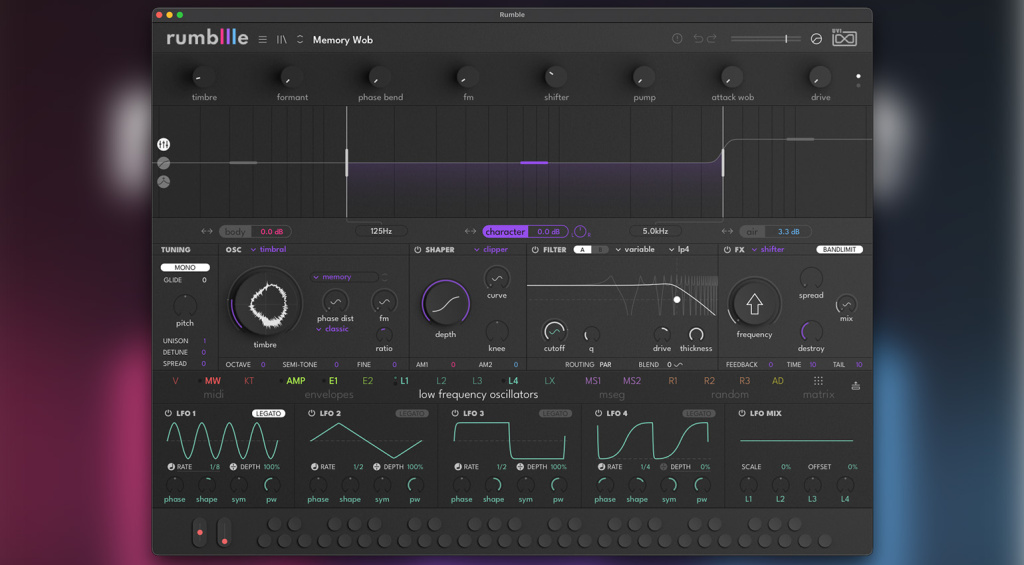The height and width of the screenshot is (565, 1024).
Task: Click the ROUTING PAR value
Action: coord(605,364)
